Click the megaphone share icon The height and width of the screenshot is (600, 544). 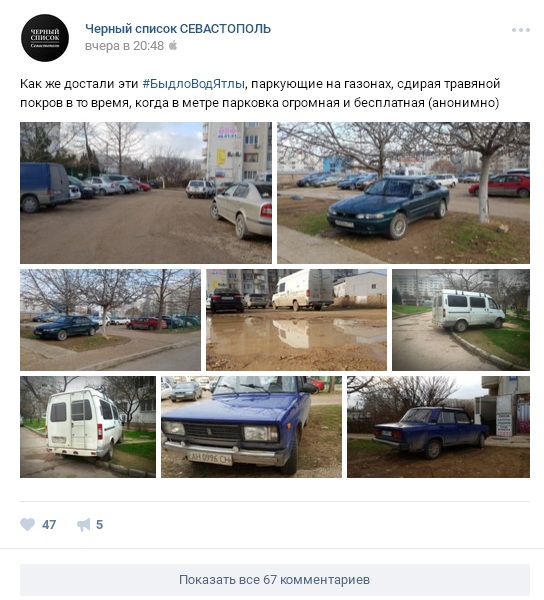click(x=83, y=524)
